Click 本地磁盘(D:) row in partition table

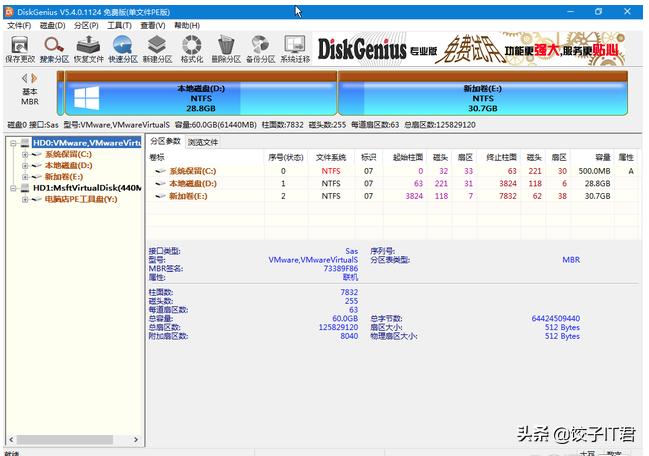[x=393, y=183]
